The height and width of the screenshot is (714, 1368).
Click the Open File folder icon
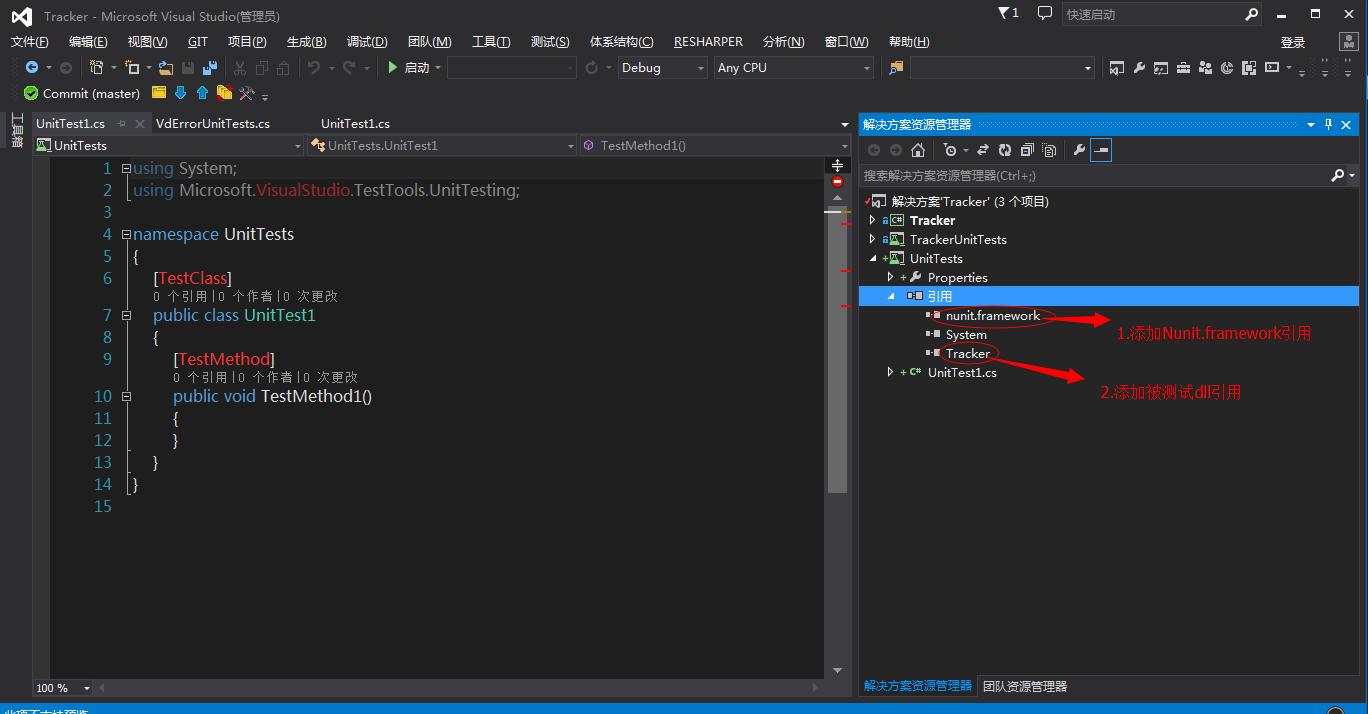click(166, 67)
